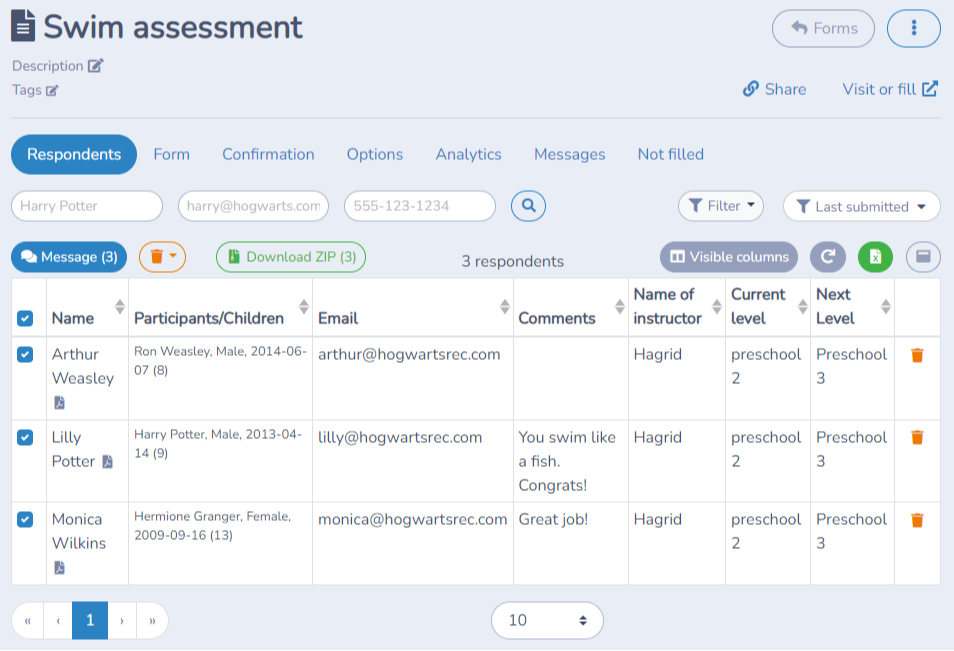Open Arthur Weasley's PDF file icon
Viewport: 954px width, 651px height.
59,403
